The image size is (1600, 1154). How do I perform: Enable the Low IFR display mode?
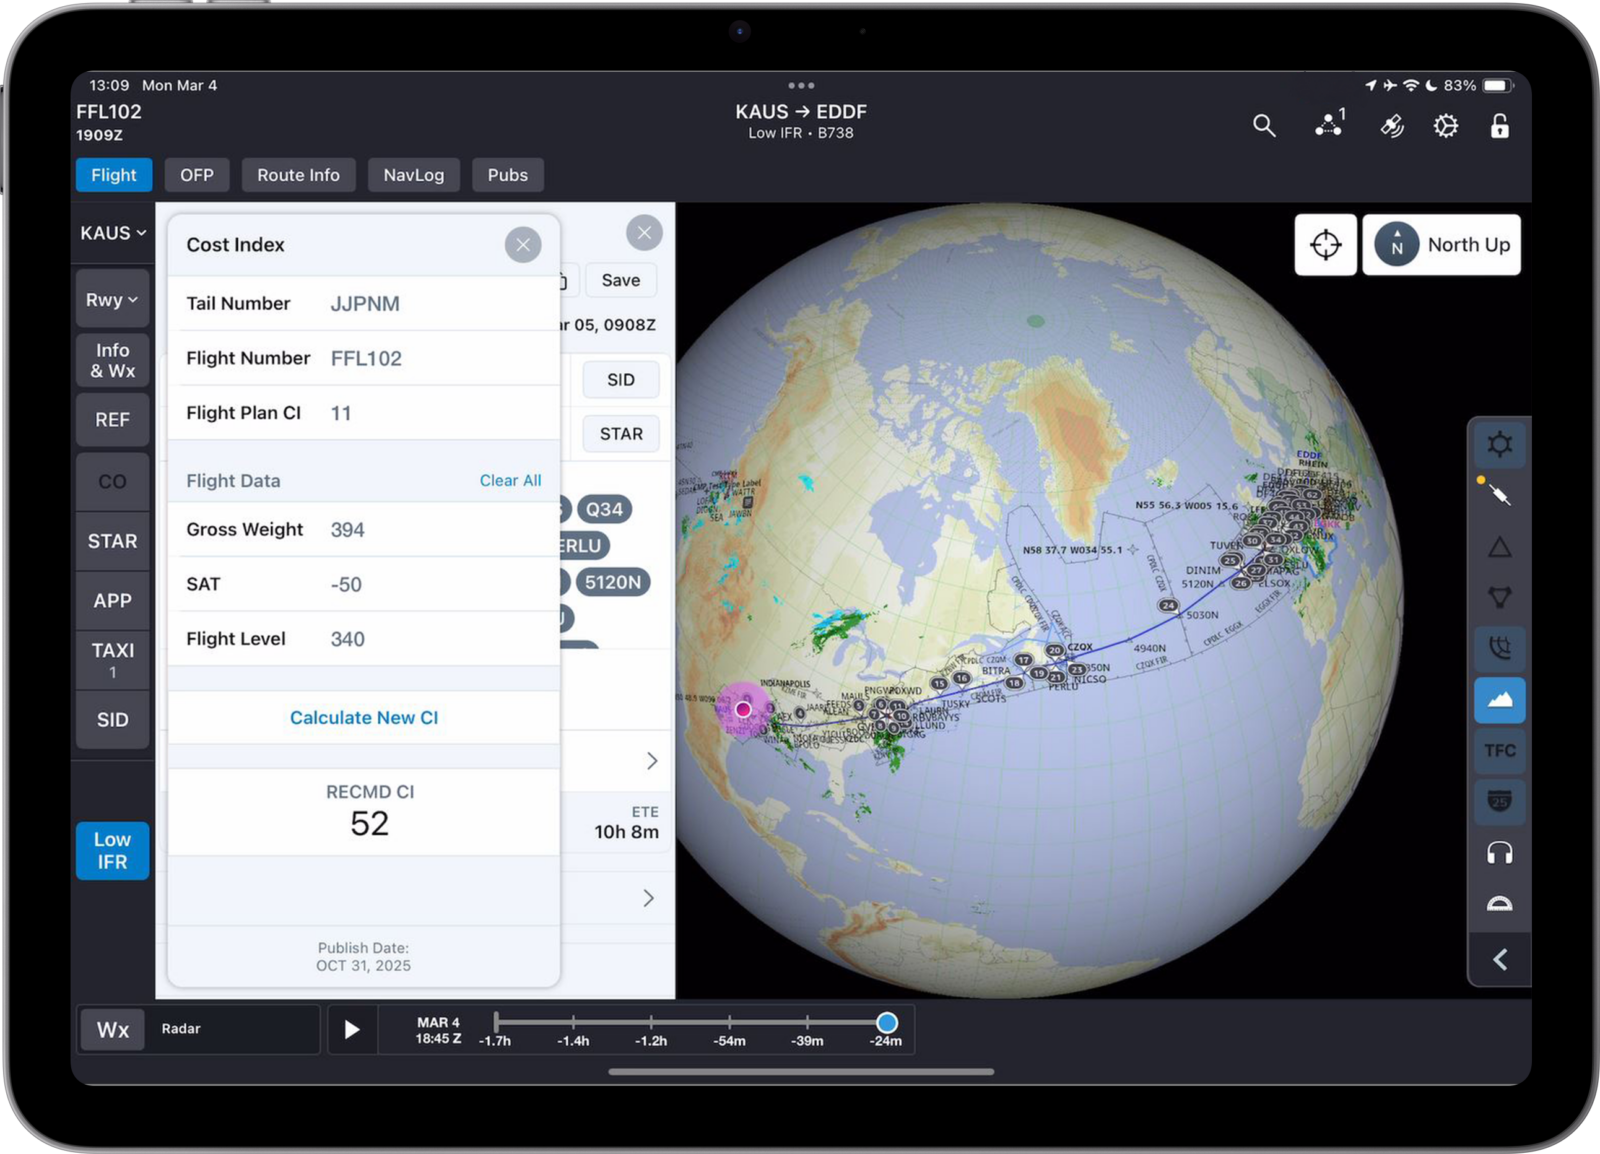(x=111, y=850)
